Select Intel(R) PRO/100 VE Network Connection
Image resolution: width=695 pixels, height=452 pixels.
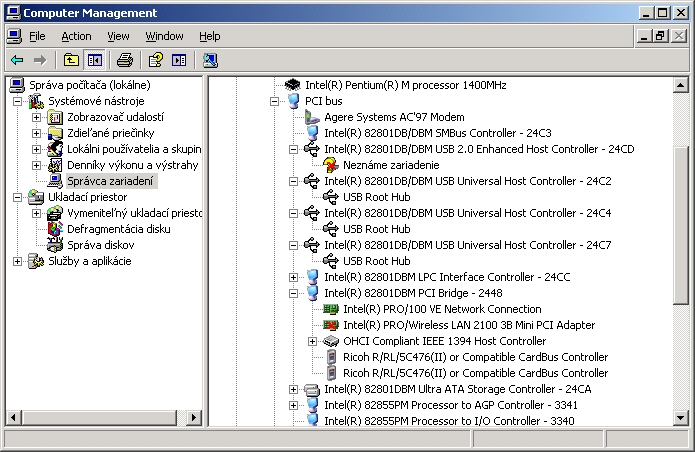click(442, 309)
